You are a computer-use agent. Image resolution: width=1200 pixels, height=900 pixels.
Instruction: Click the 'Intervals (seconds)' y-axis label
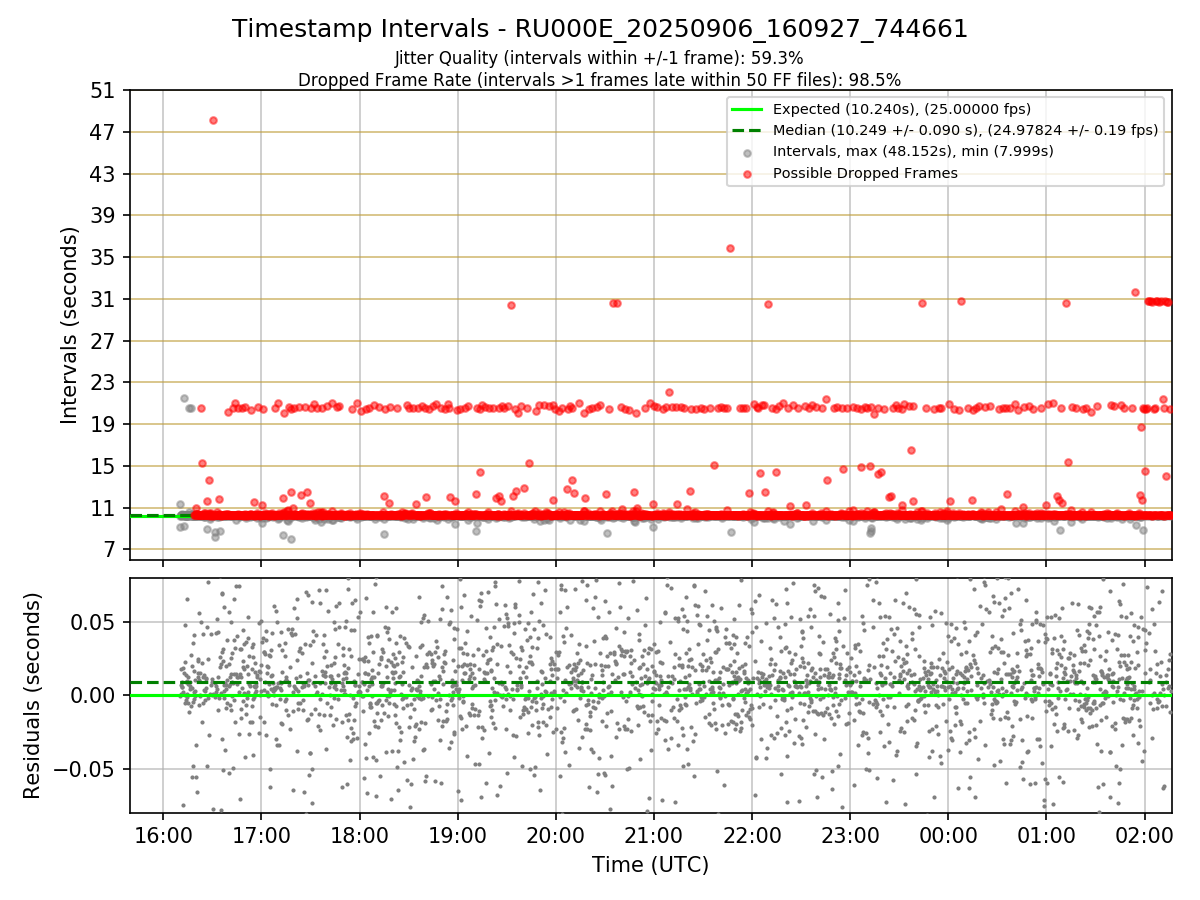coord(69,325)
